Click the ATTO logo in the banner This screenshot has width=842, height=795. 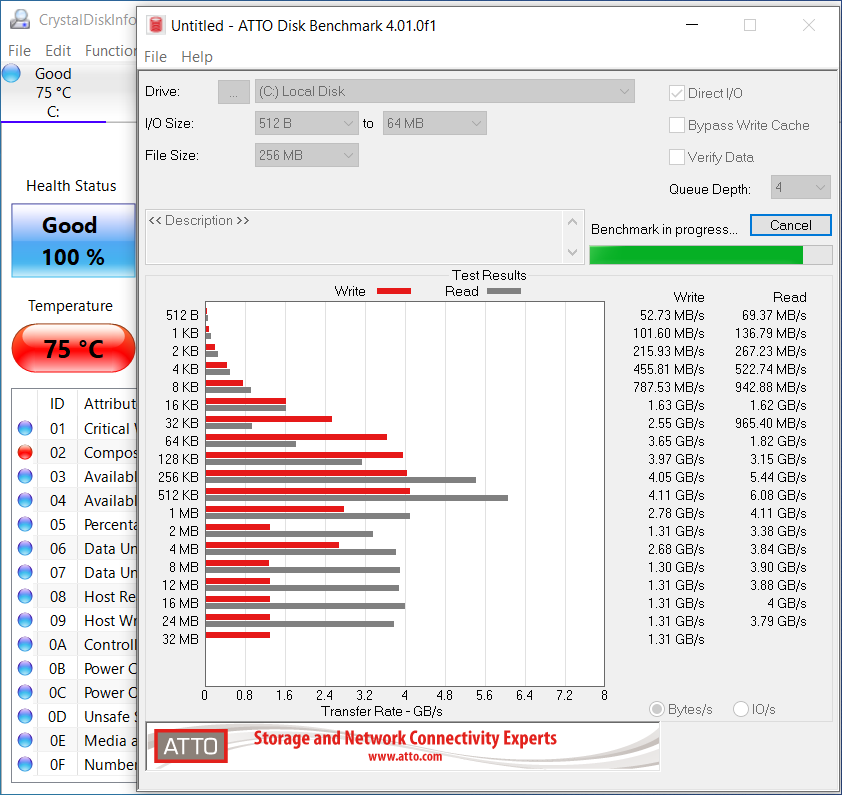187,746
